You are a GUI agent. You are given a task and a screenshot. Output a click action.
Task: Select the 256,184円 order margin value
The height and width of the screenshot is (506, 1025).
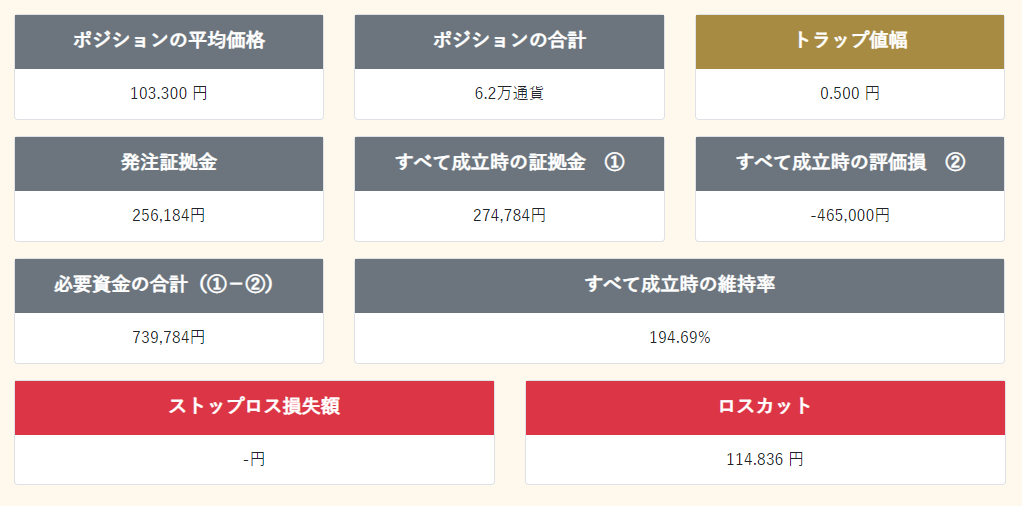click(x=169, y=215)
